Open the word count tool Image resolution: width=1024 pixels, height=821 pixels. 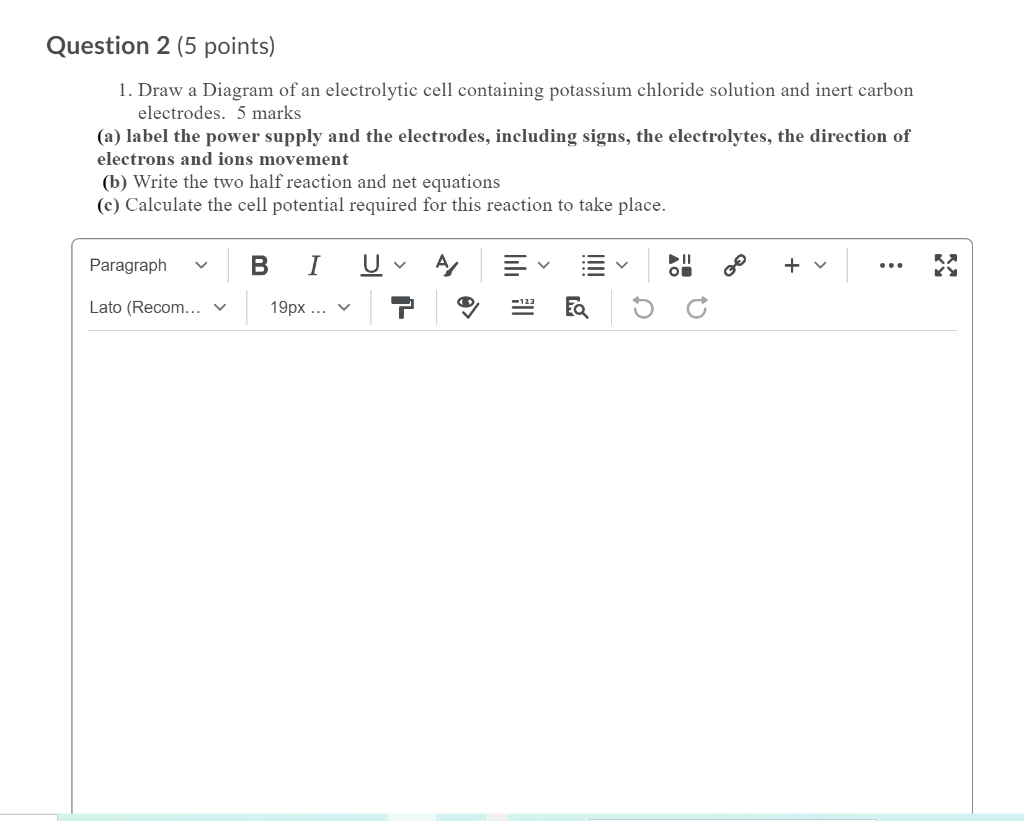point(522,307)
